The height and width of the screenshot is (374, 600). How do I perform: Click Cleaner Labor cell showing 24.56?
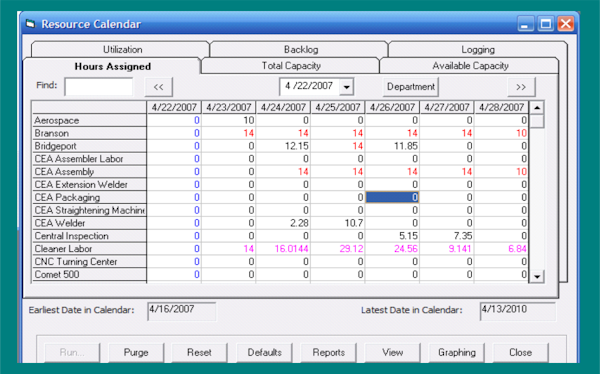coord(392,248)
